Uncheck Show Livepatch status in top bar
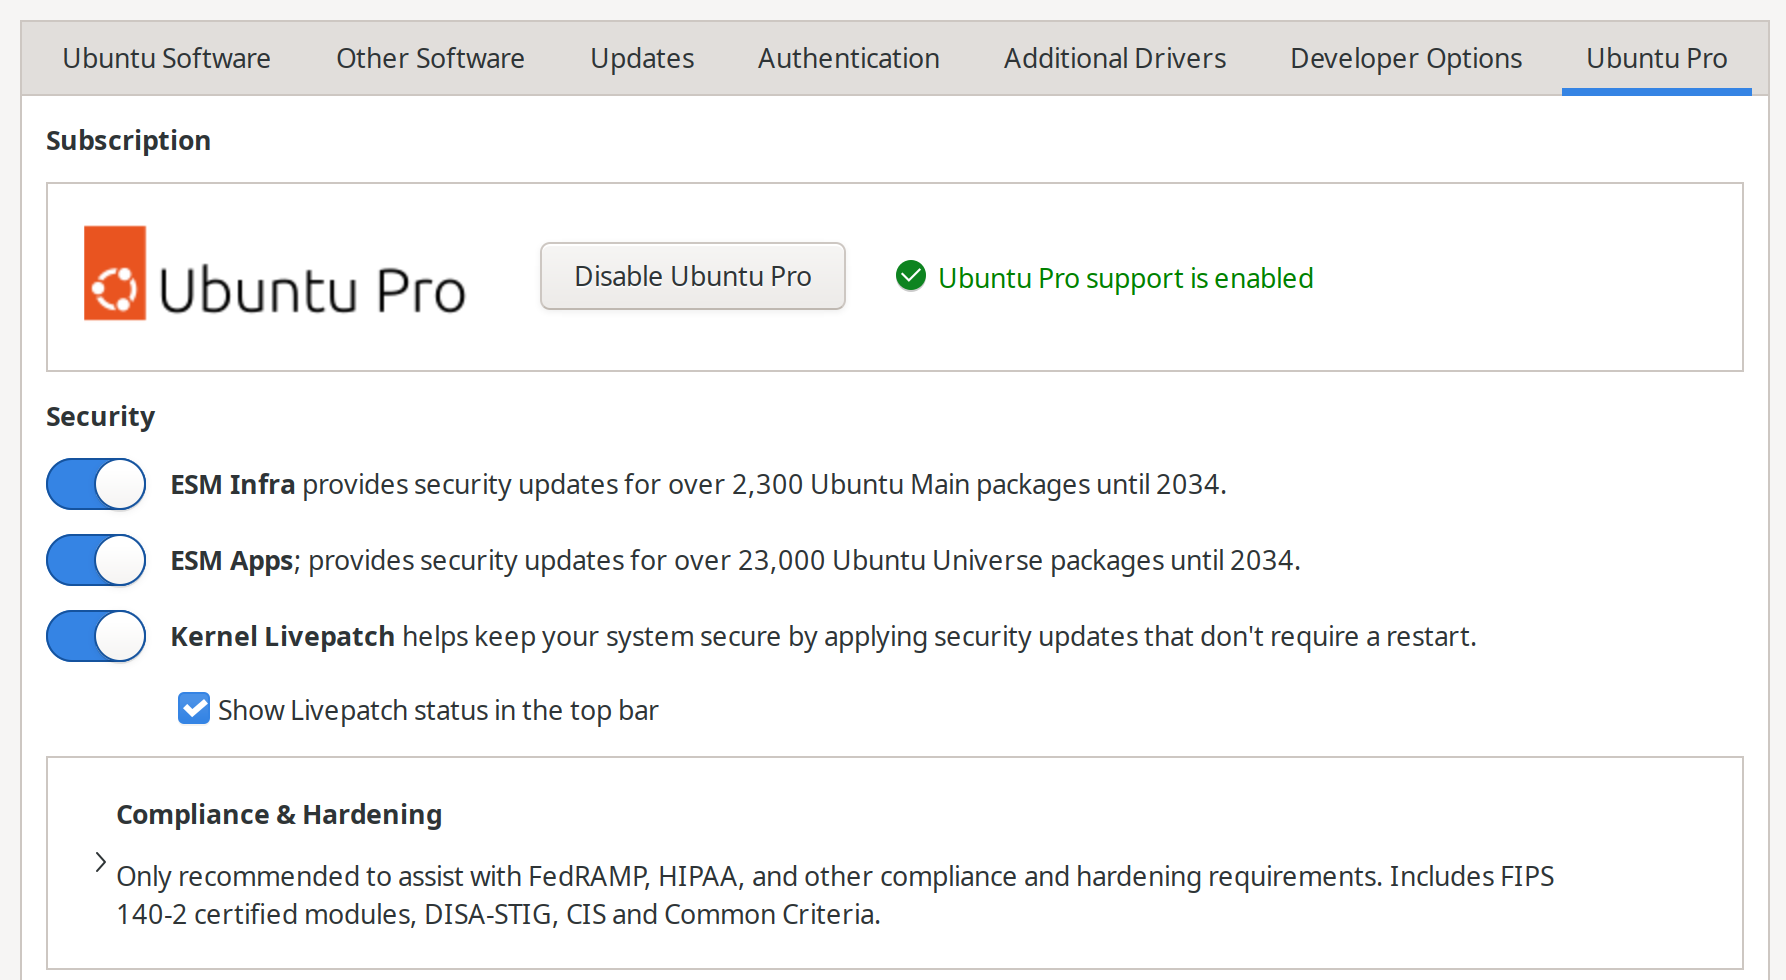 click(x=194, y=708)
